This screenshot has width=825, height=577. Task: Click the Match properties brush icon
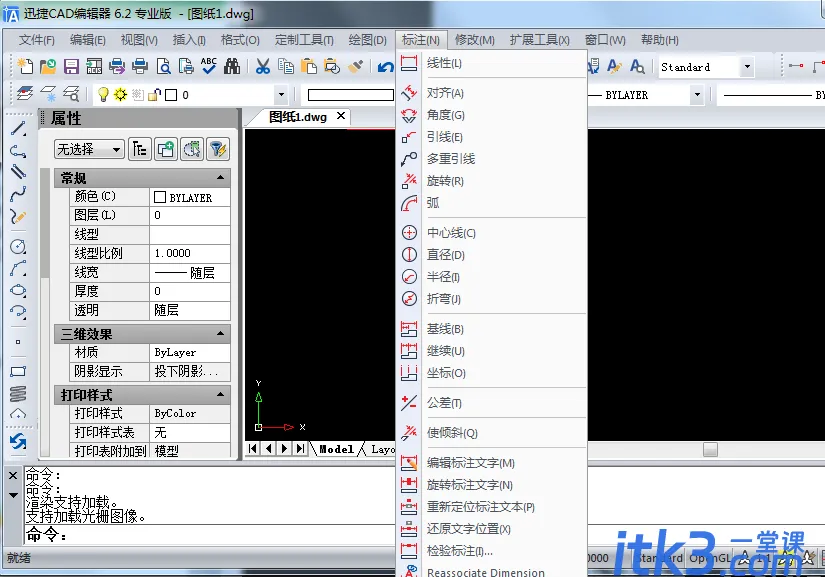(x=356, y=66)
